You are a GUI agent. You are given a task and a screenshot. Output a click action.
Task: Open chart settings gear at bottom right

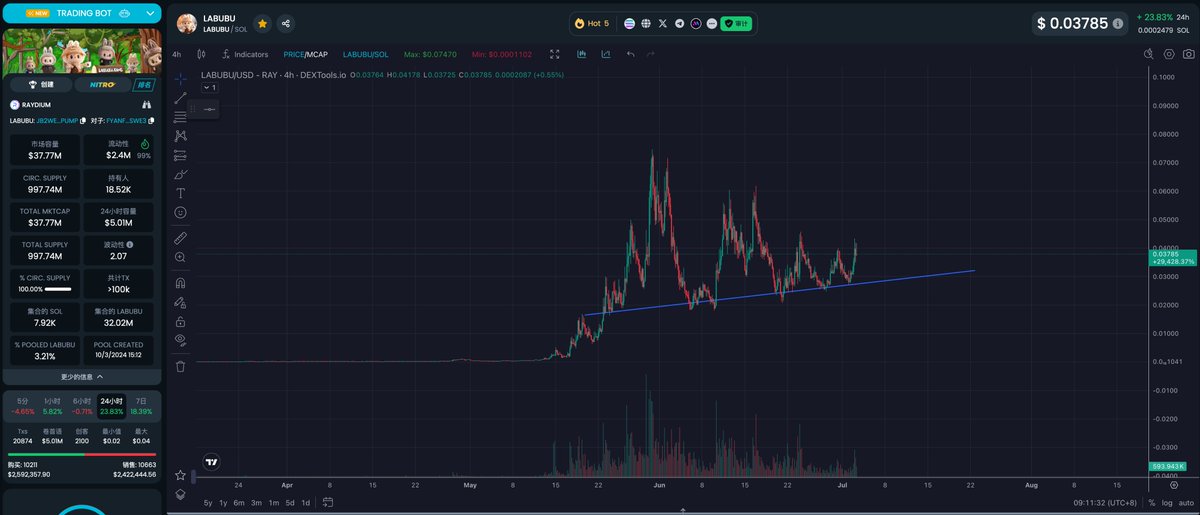[x=1174, y=484]
